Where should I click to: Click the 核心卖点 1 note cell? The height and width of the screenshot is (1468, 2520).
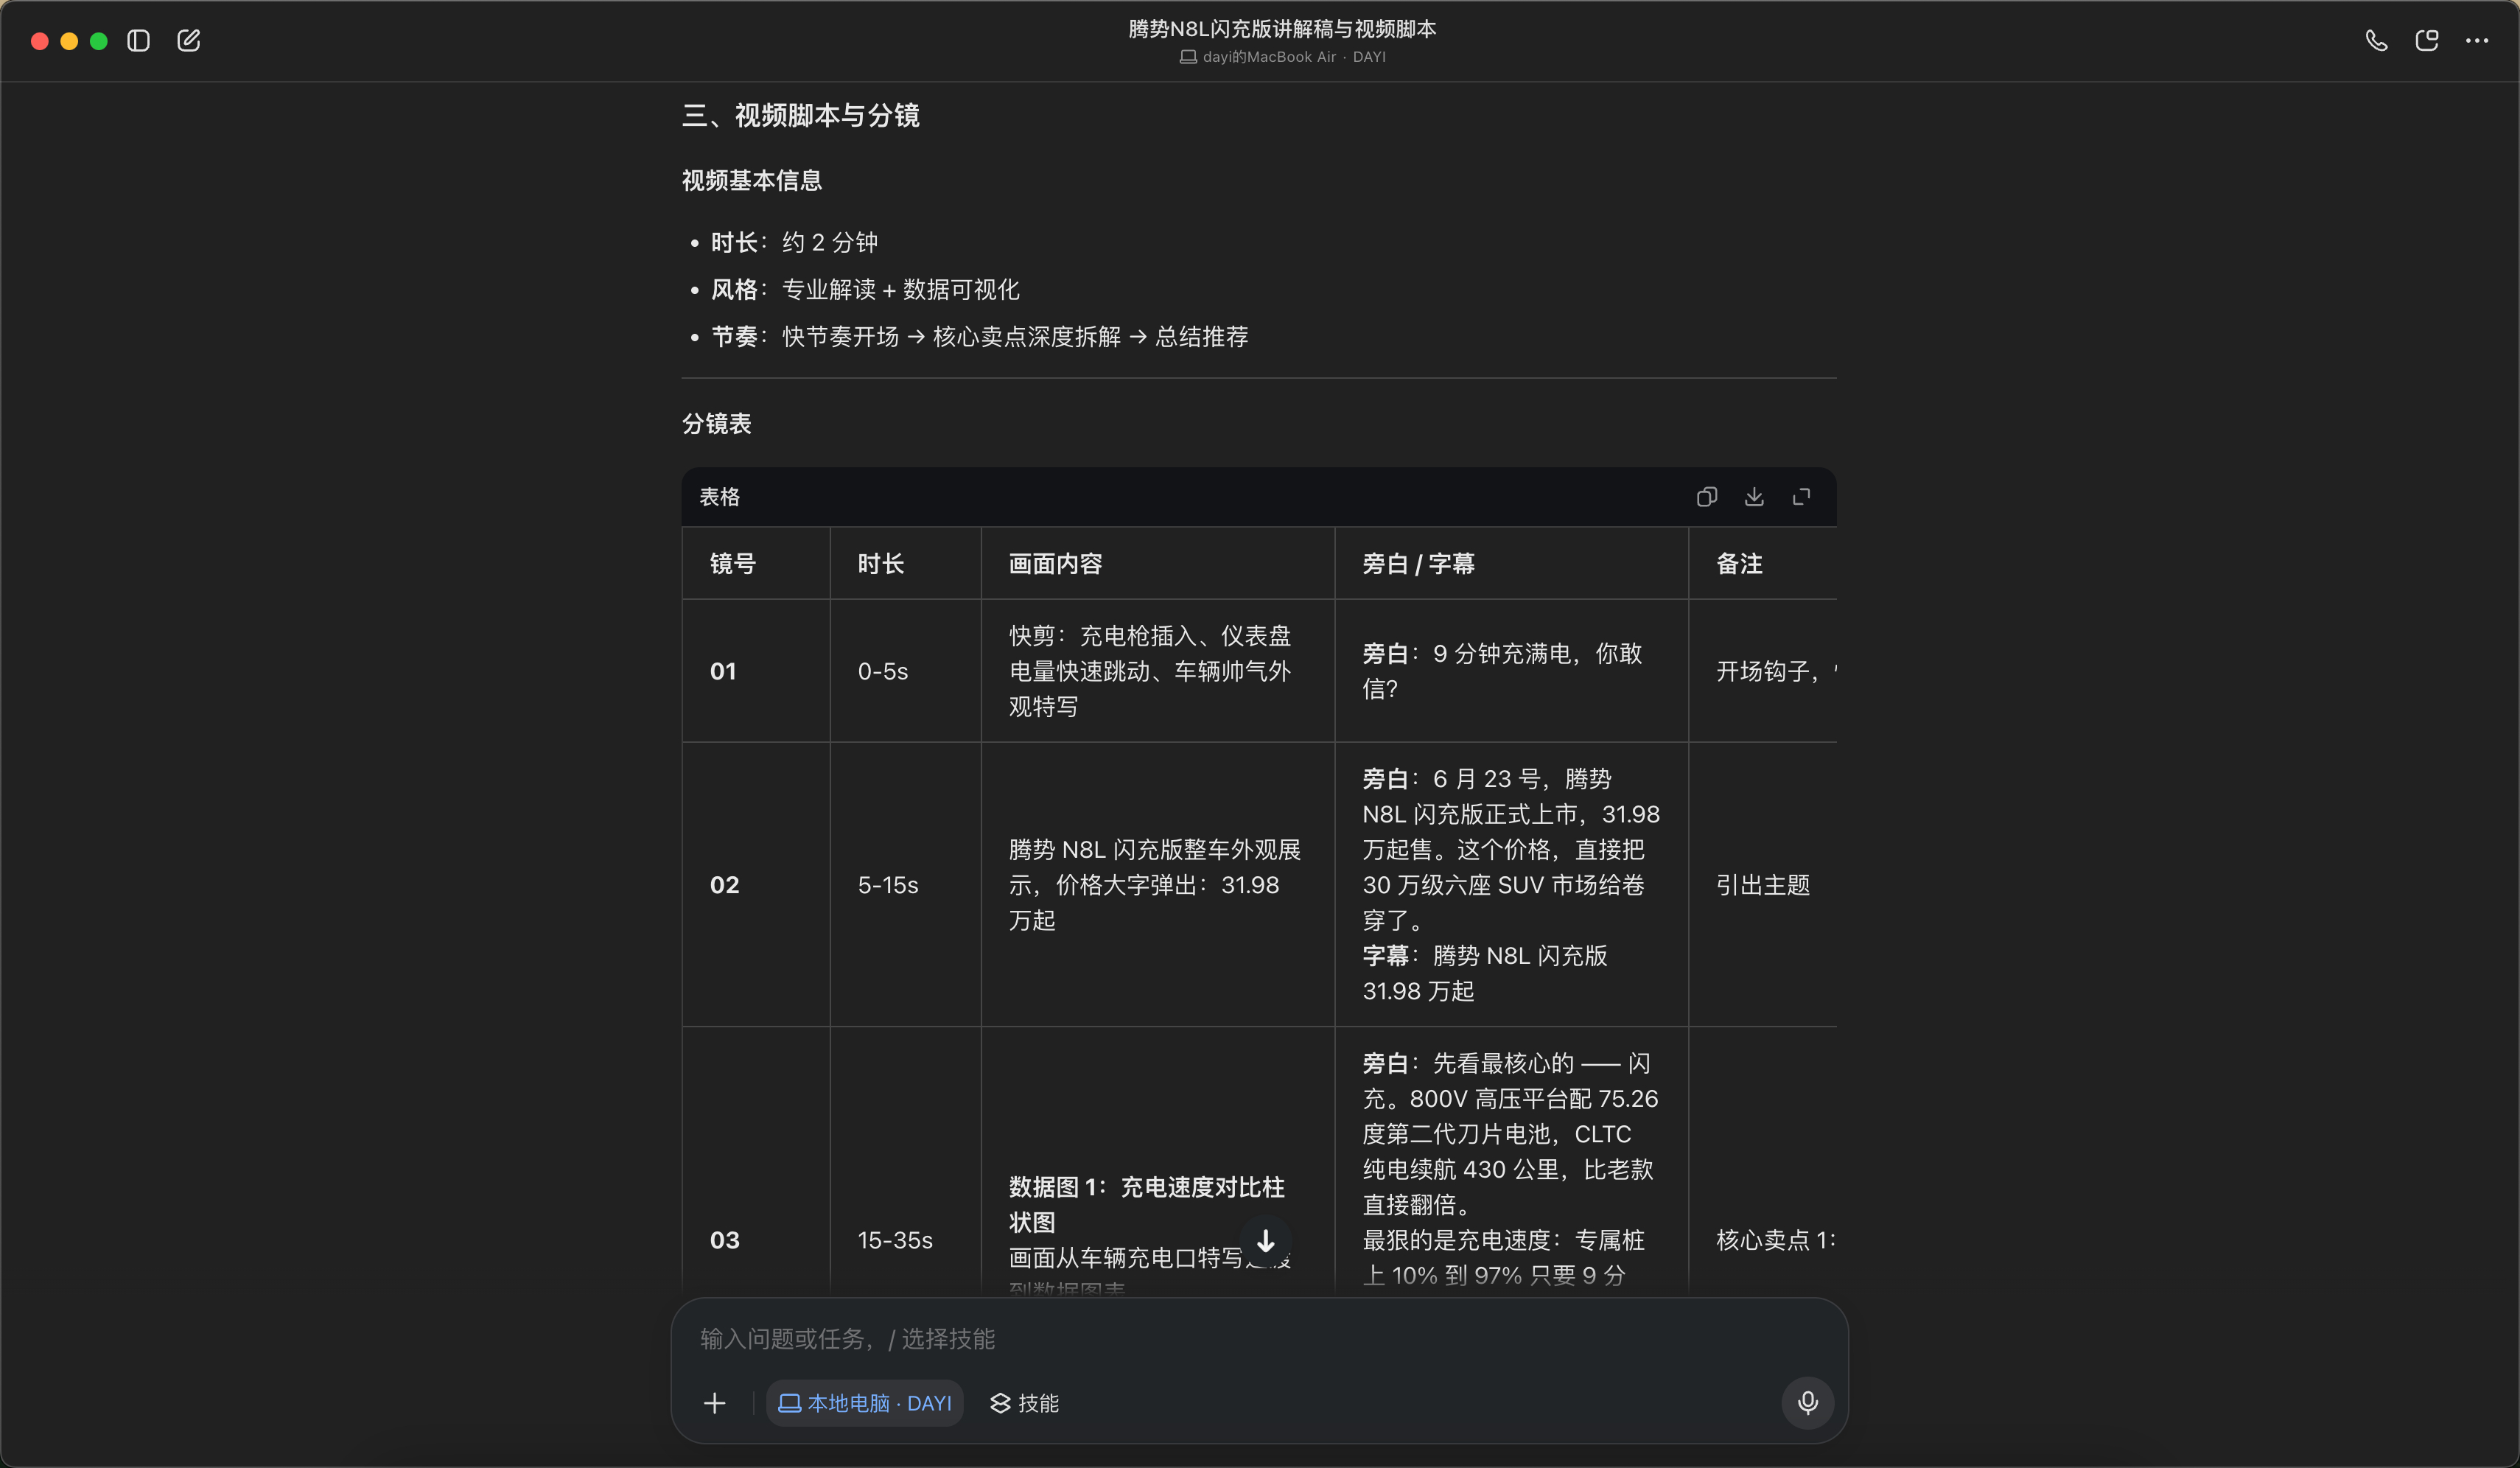tap(1763, 1240)
